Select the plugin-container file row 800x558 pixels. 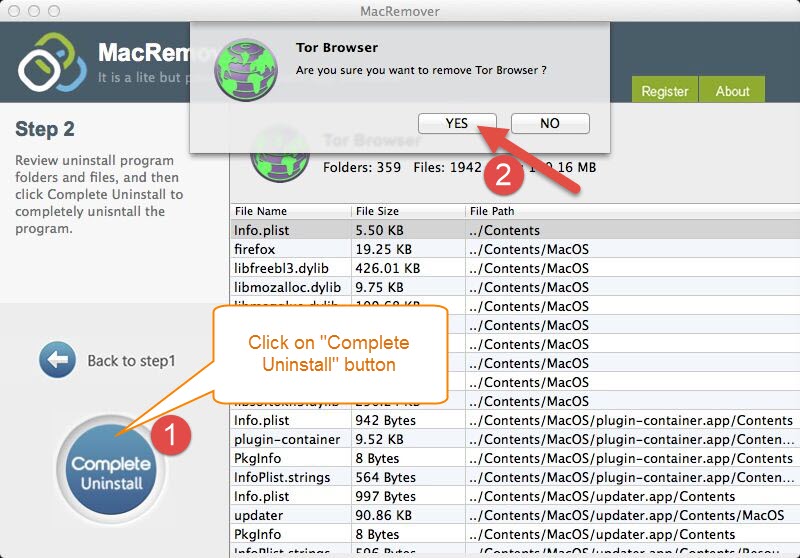pyautogui.click(x=515, y=439)
